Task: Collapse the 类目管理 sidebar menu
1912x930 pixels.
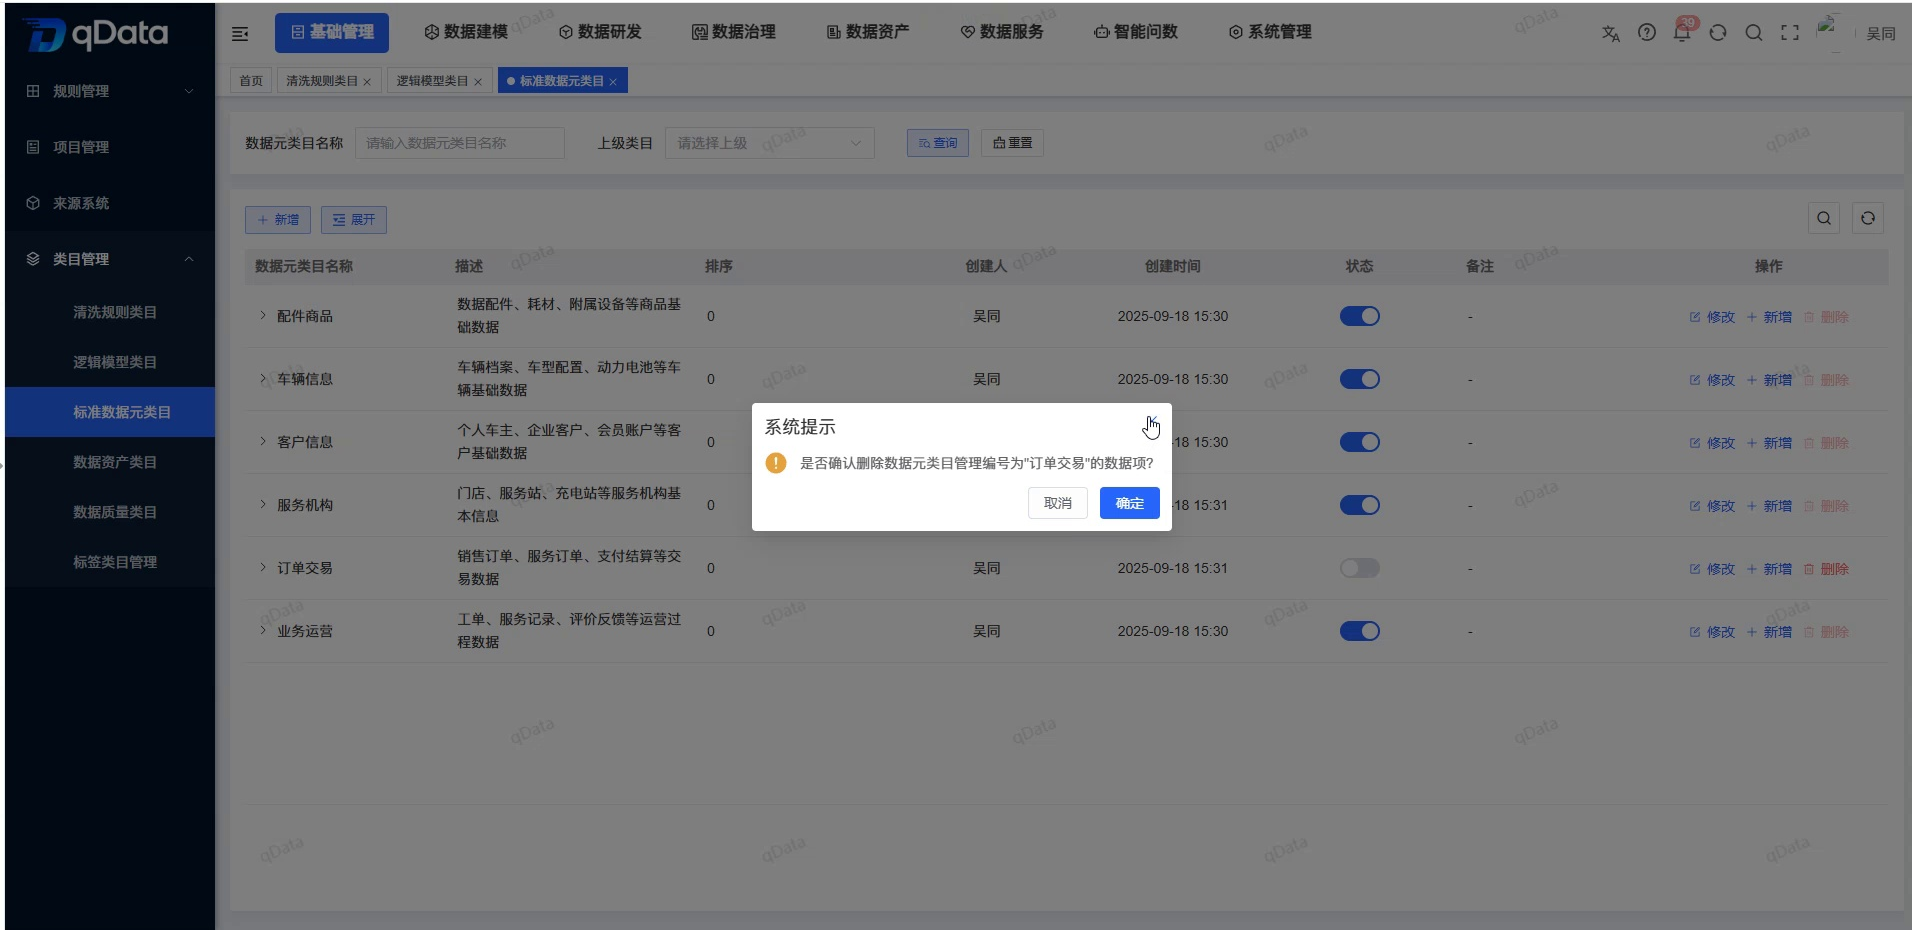Action: coord(110,259)
